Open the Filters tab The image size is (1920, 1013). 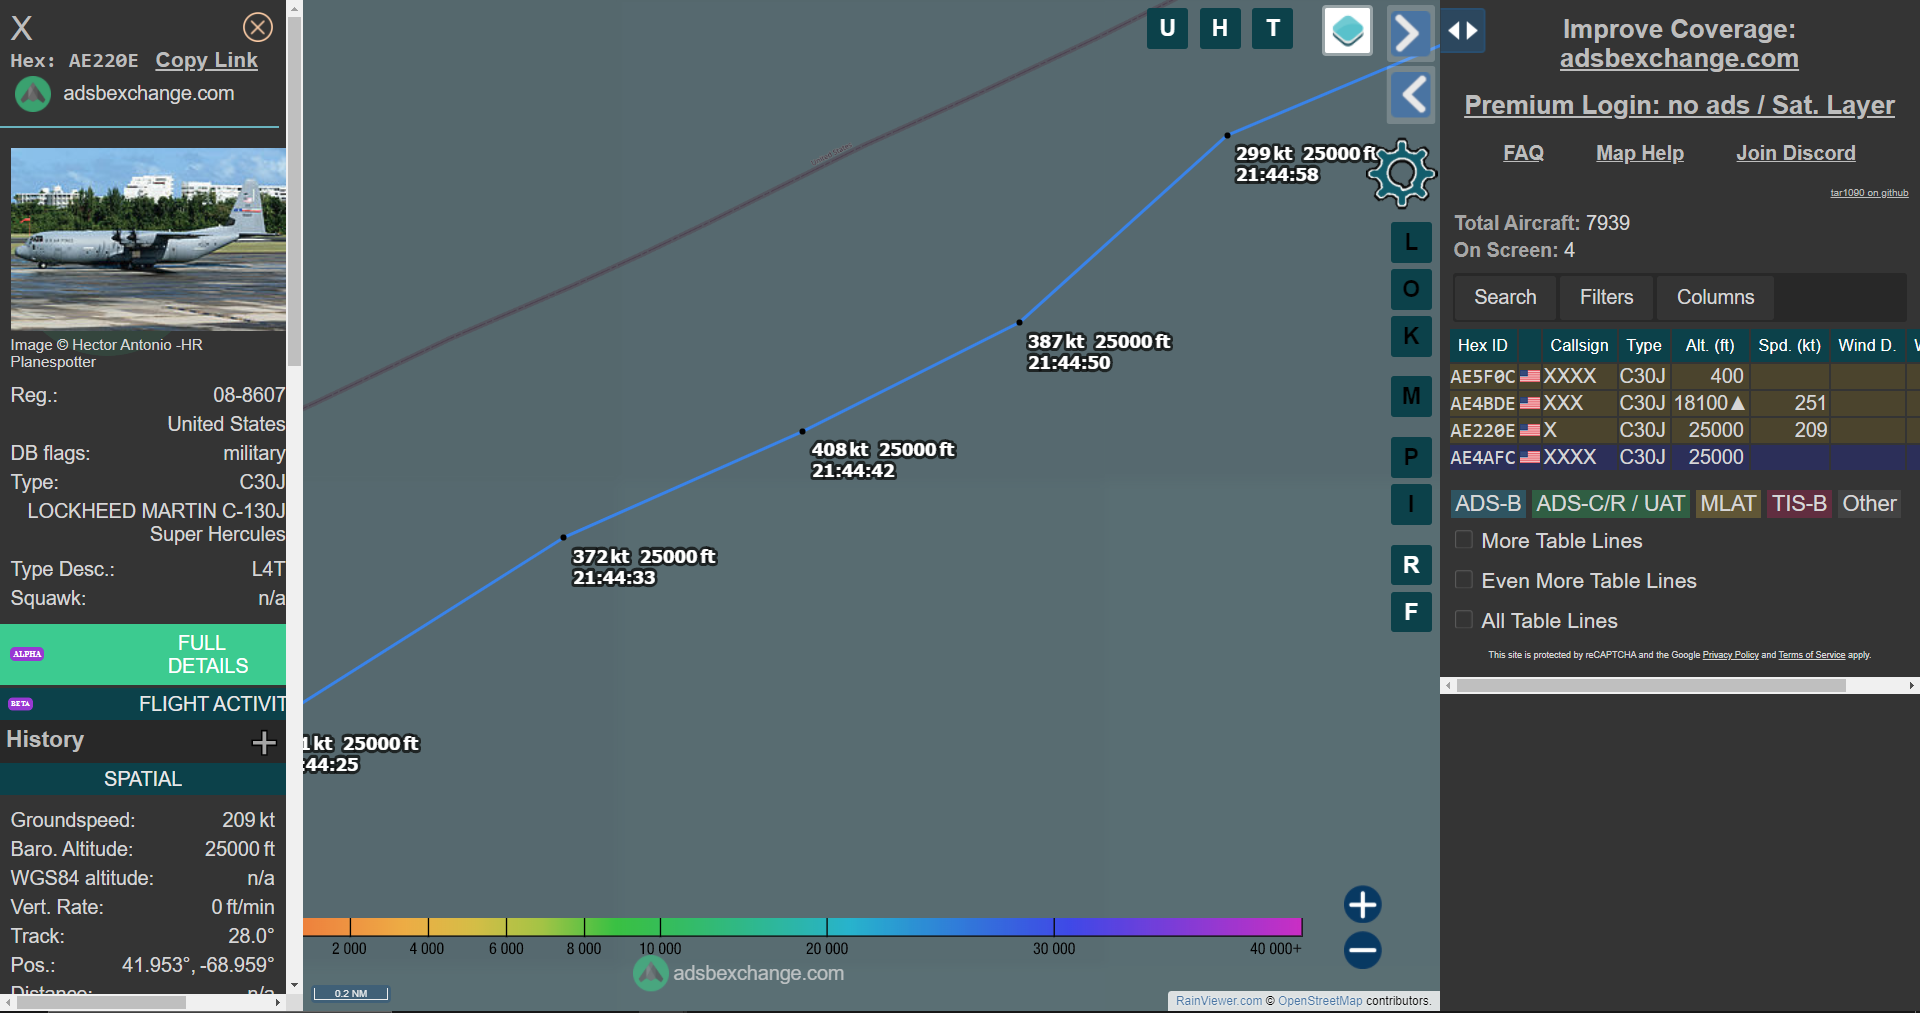[x=1606, y=297]
